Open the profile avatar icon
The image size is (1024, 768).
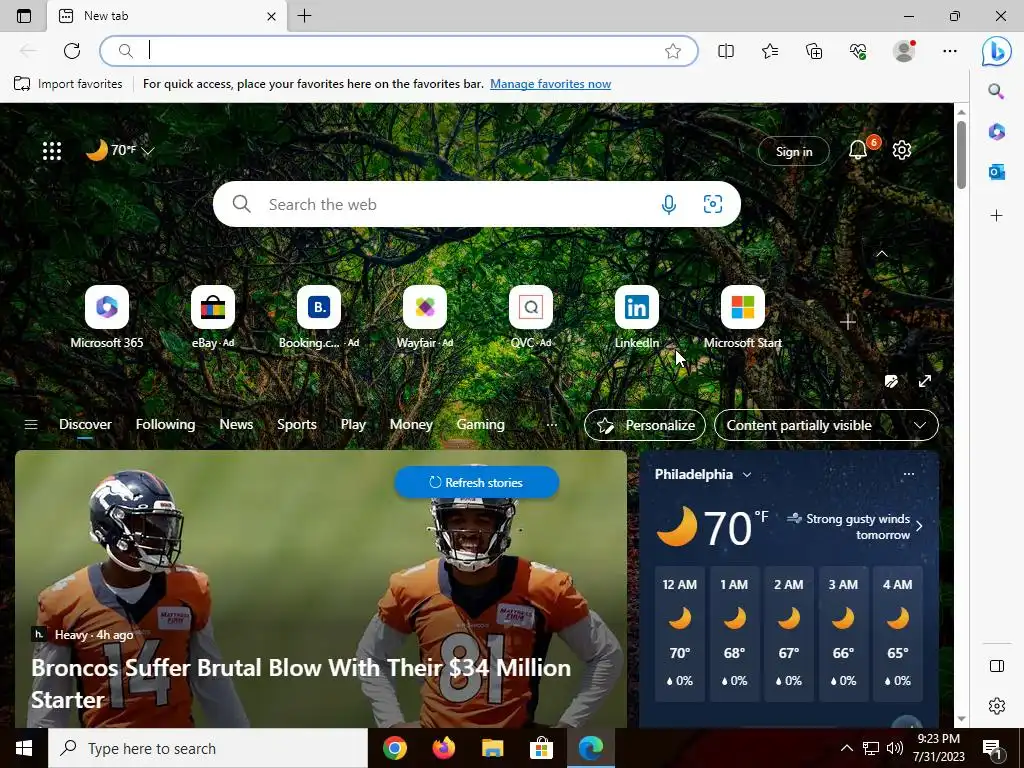[904, 51]
